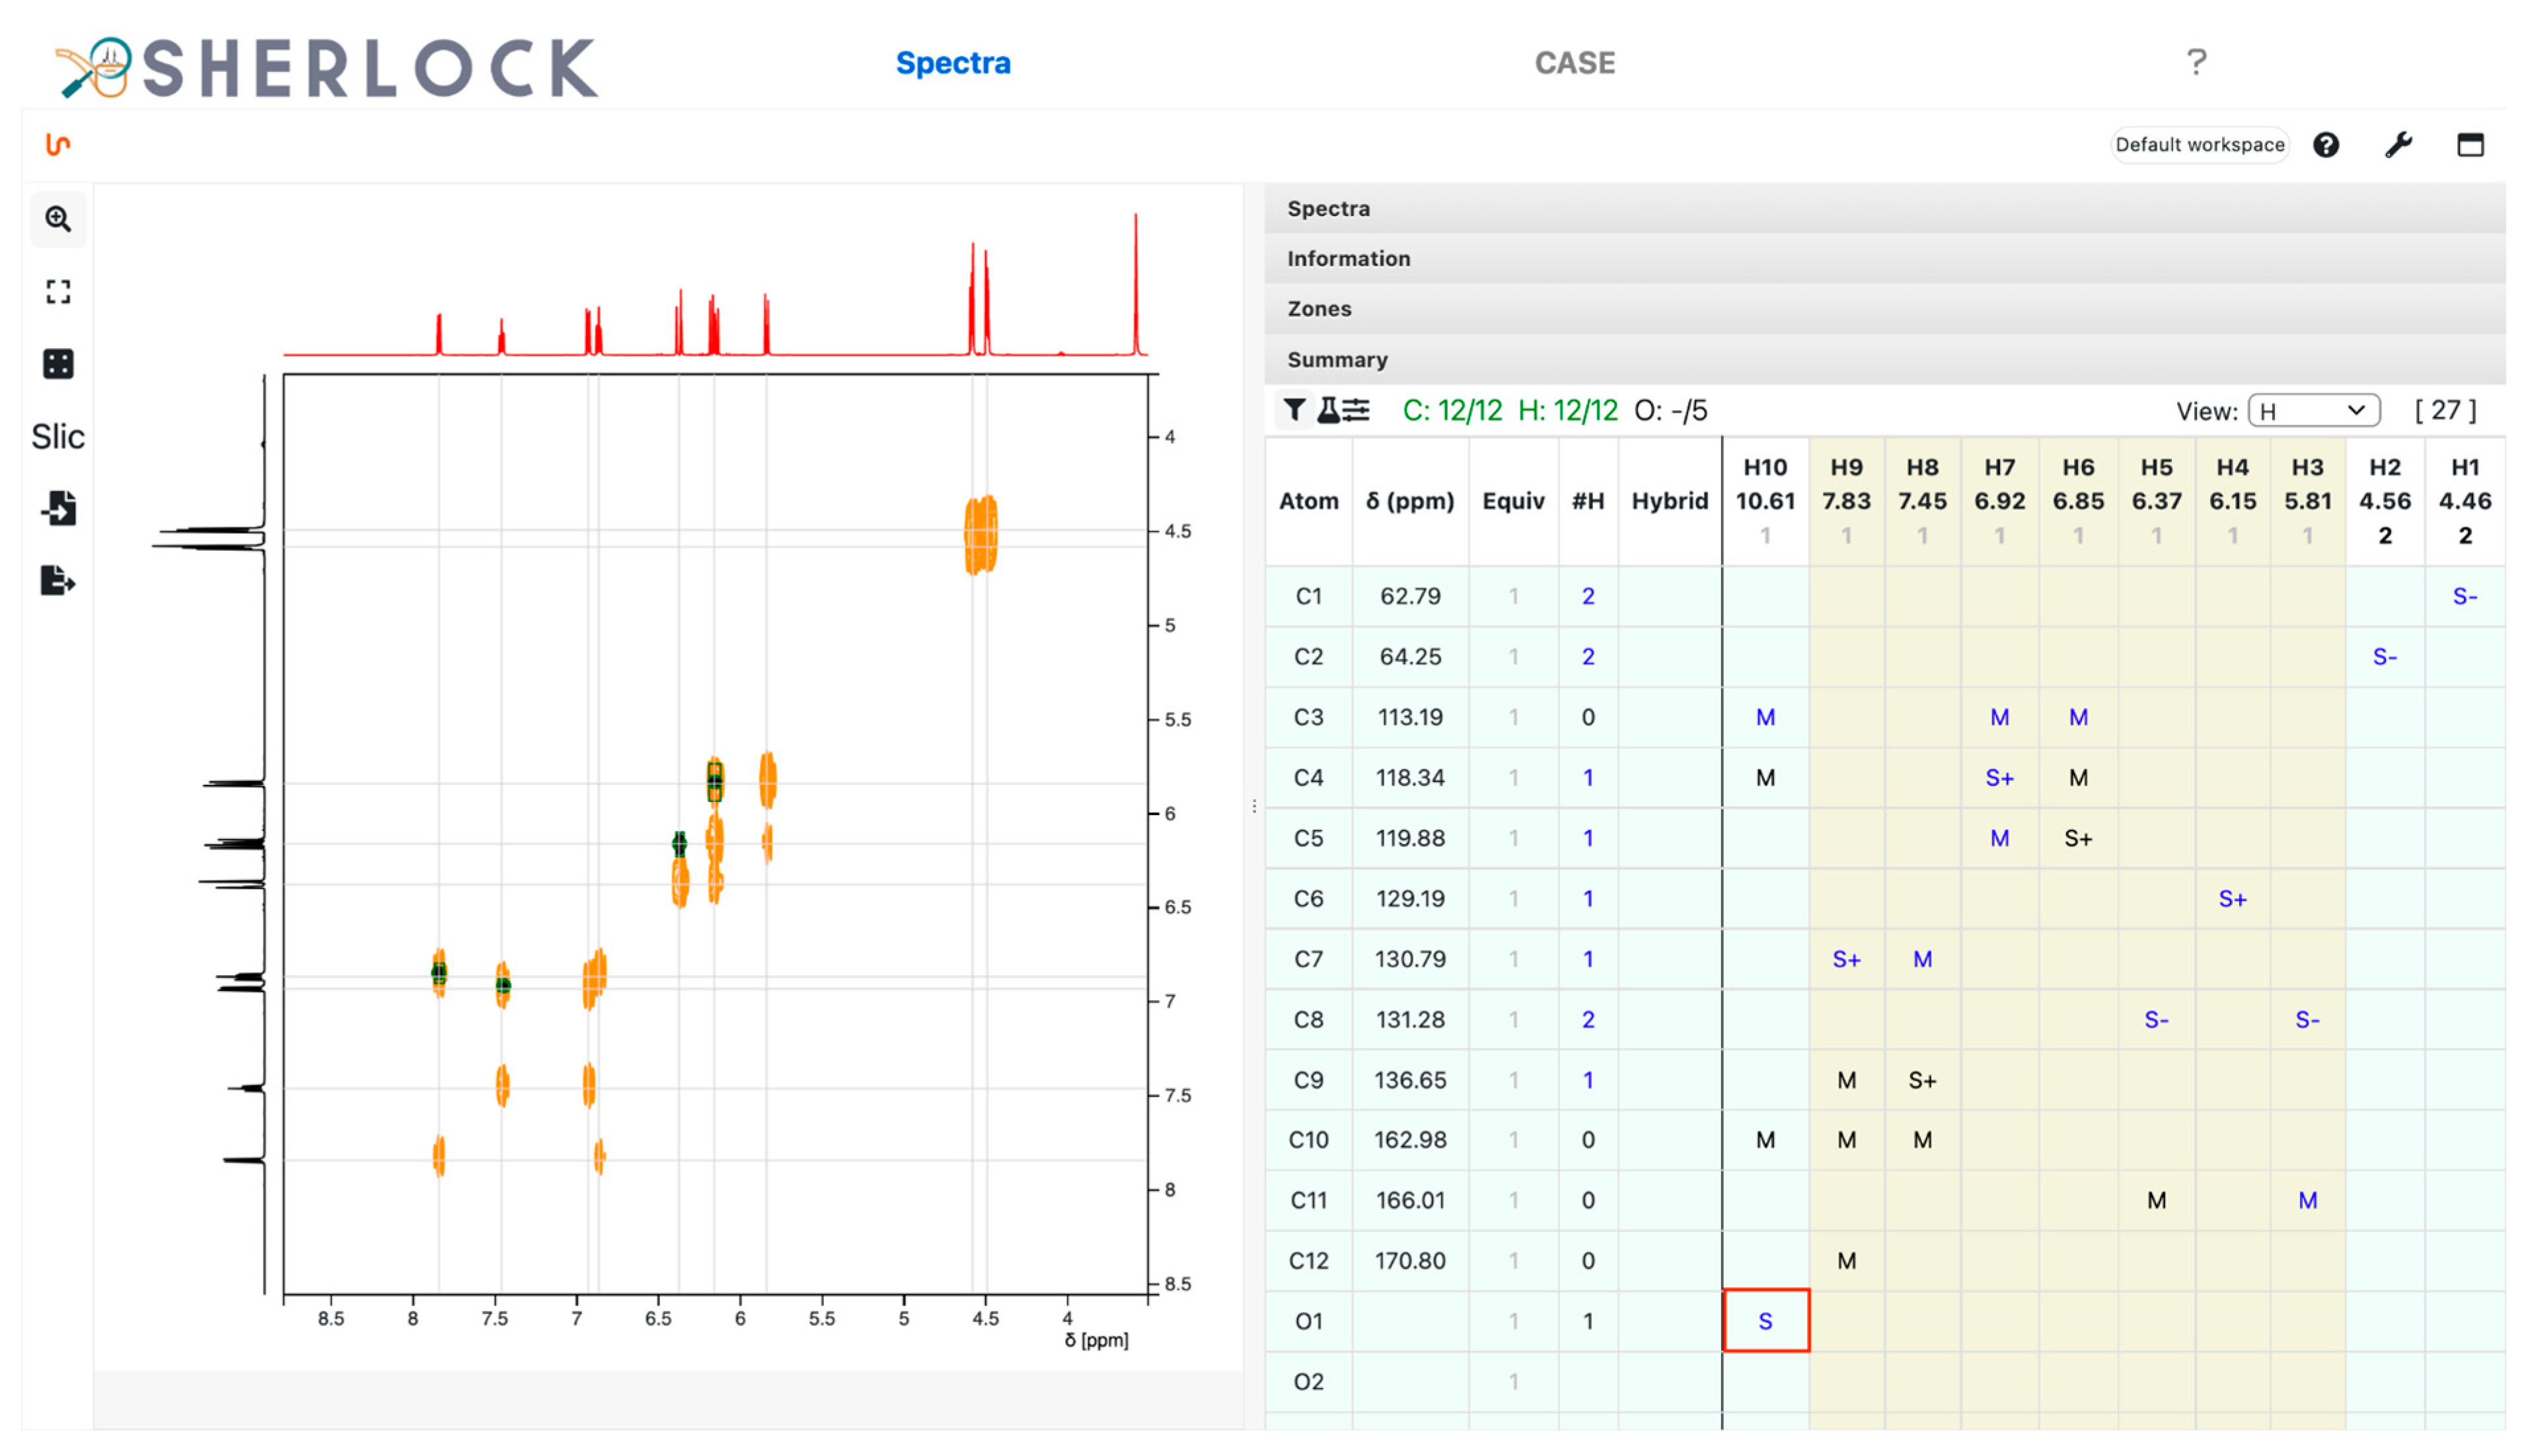Click the export file icon
The height and width of the screenshot is (1456, 2526).
(58, 580)
